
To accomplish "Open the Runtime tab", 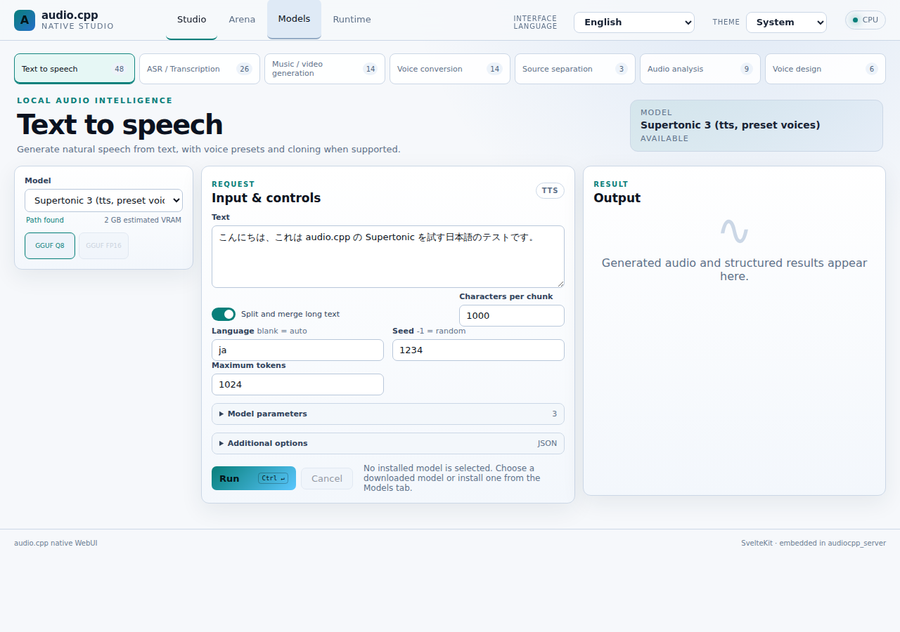I will [352, 20].
